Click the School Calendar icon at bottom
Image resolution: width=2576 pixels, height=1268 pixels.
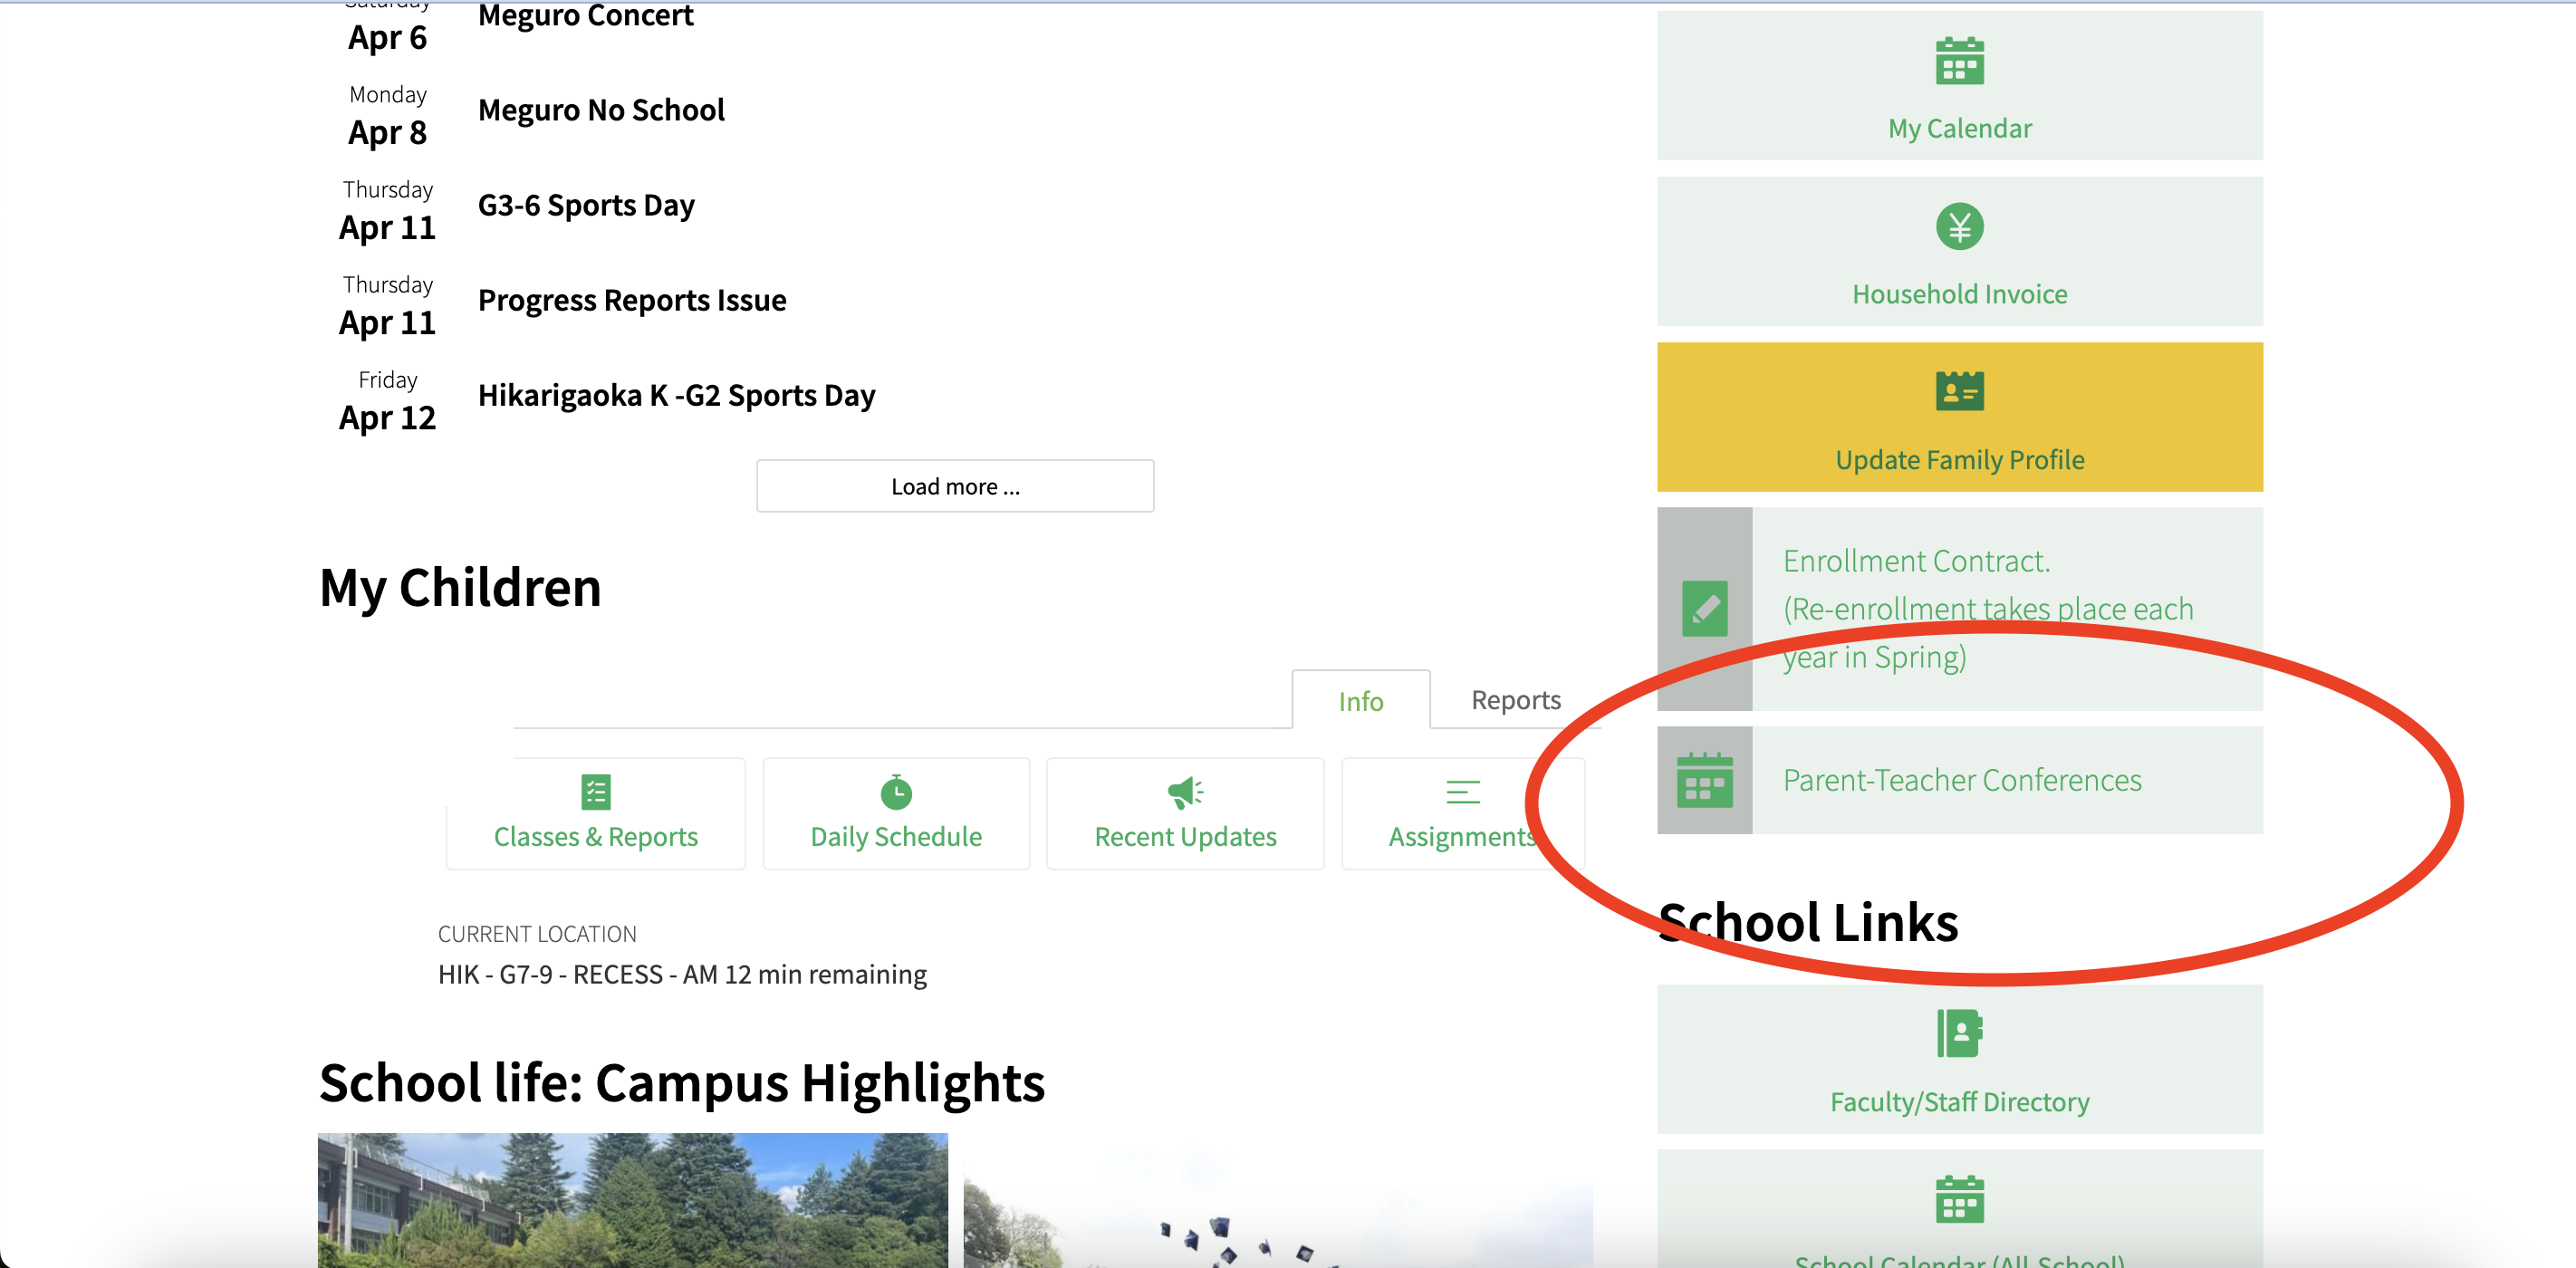pyautogui.click(x=1959, y=1199)
